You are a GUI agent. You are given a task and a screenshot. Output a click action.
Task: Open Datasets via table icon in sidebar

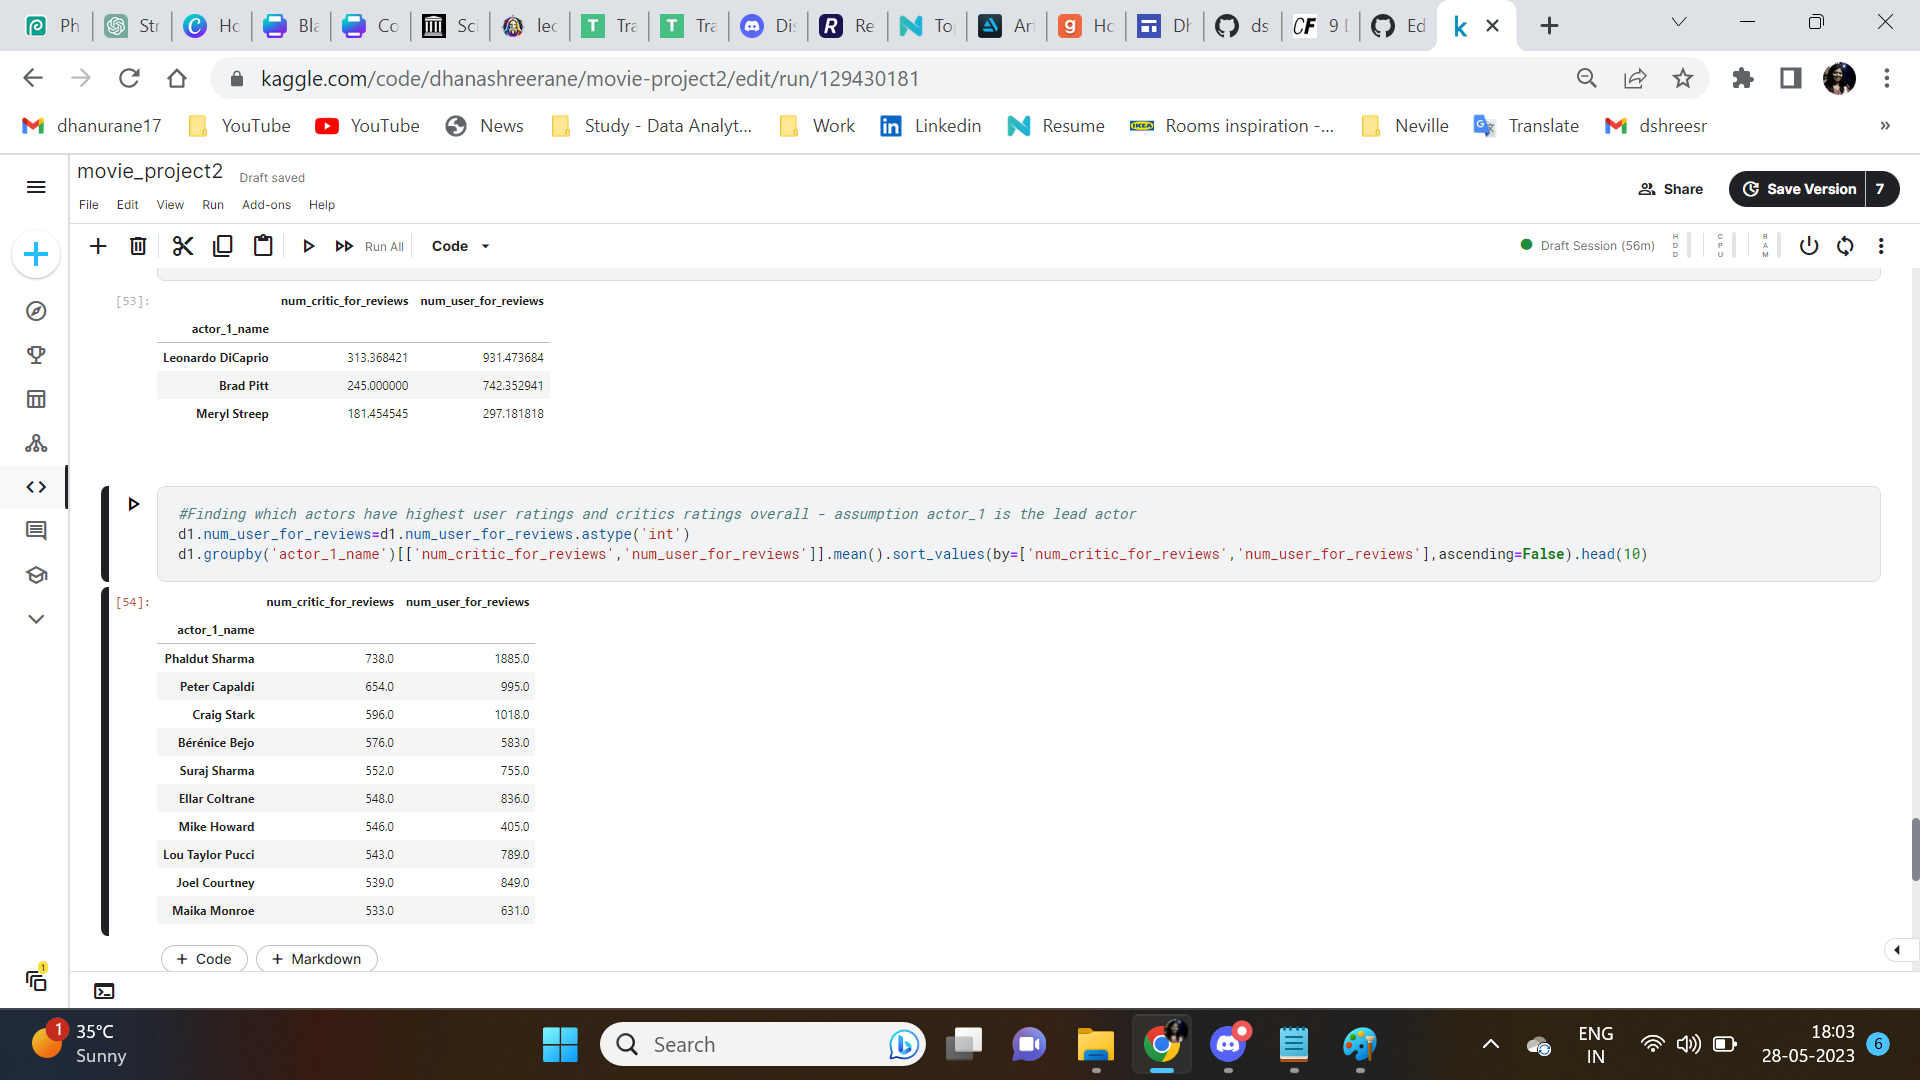(x=36, y=398)
